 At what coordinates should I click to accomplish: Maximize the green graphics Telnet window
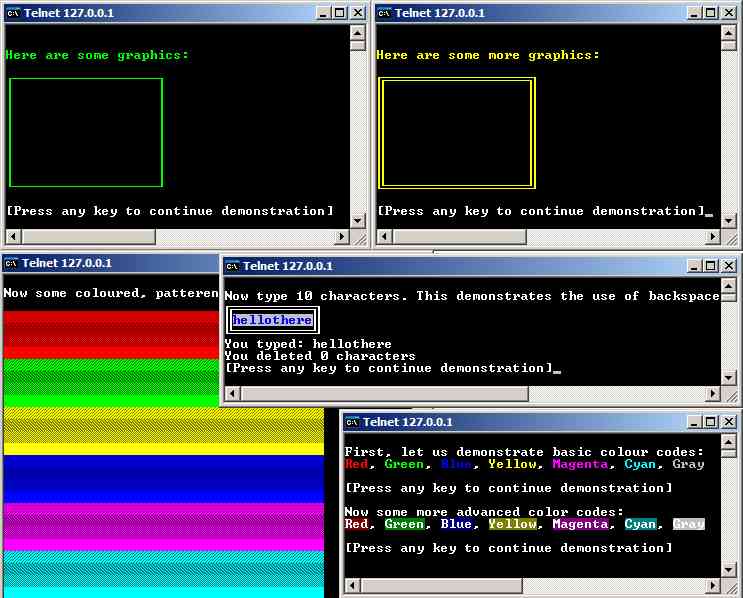pos(339,13)
